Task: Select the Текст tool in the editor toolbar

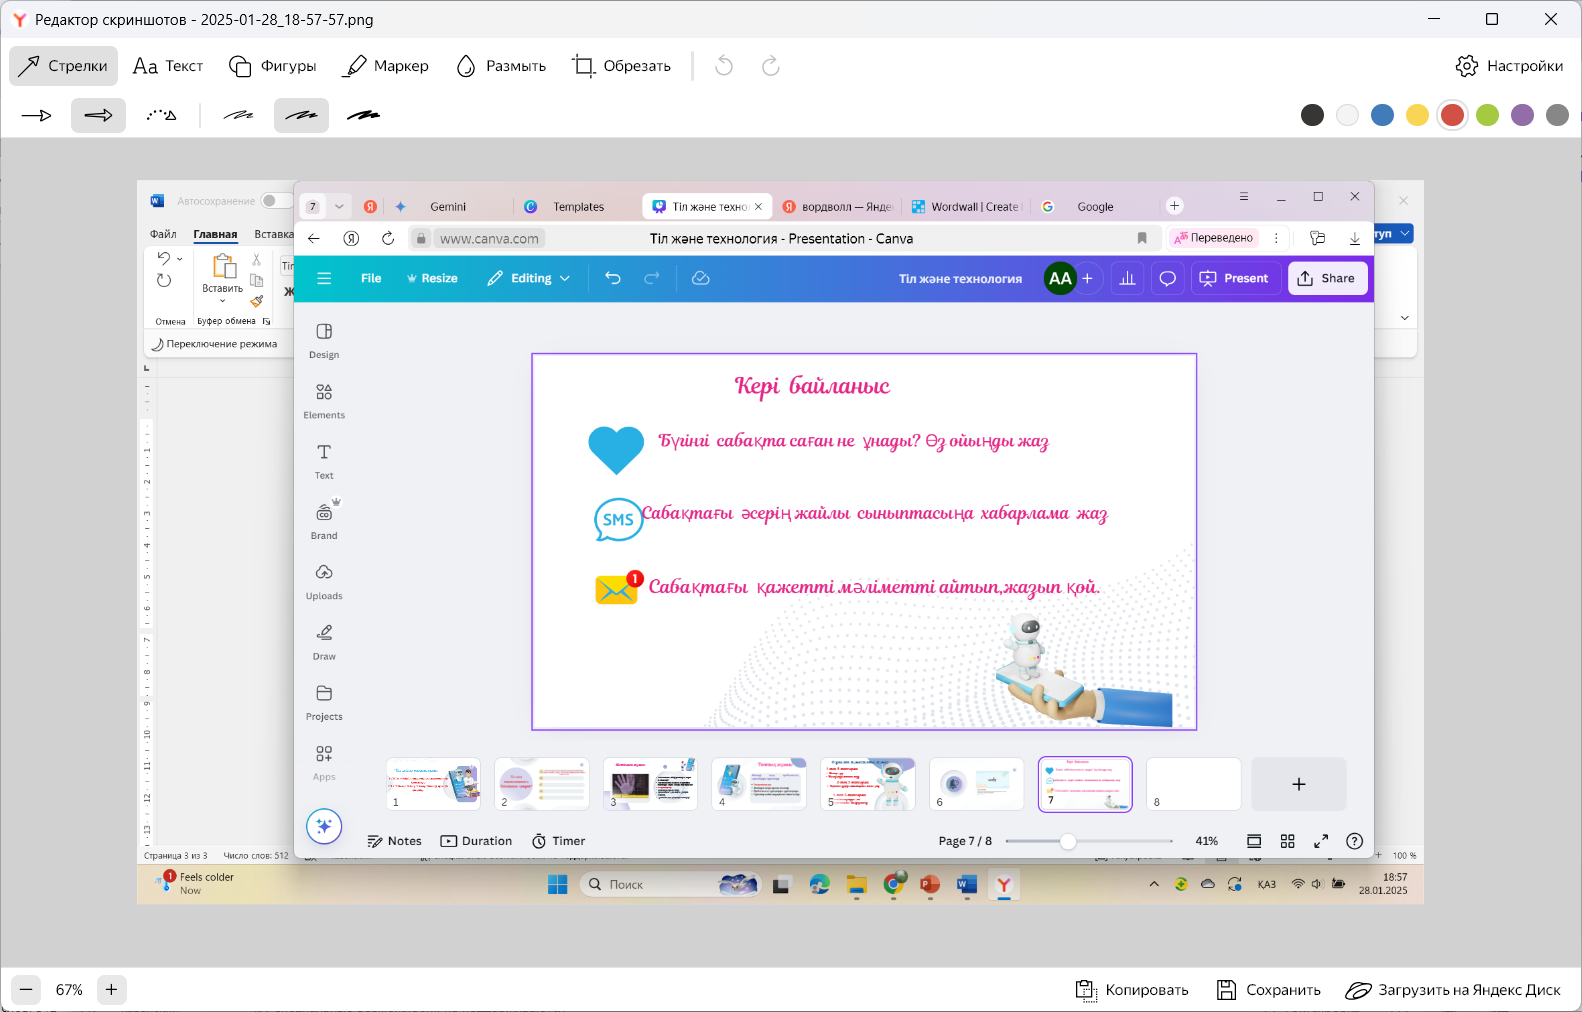Action: [x=168, y=66]
